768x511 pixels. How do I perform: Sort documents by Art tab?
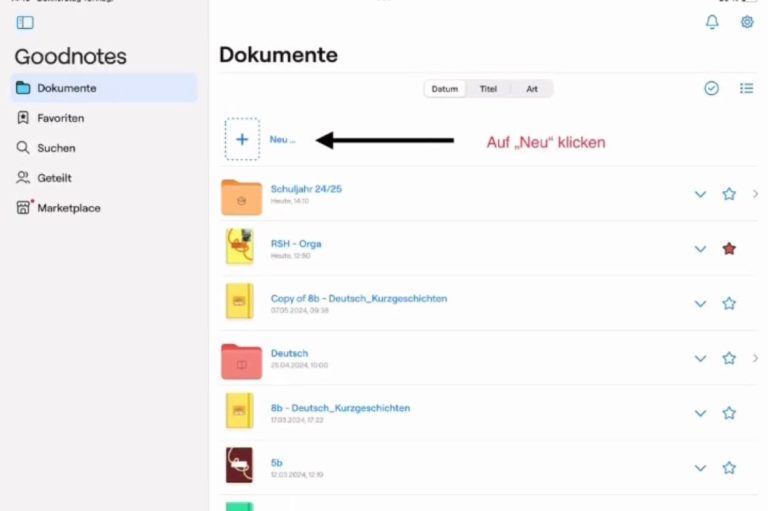coord(532,89)
